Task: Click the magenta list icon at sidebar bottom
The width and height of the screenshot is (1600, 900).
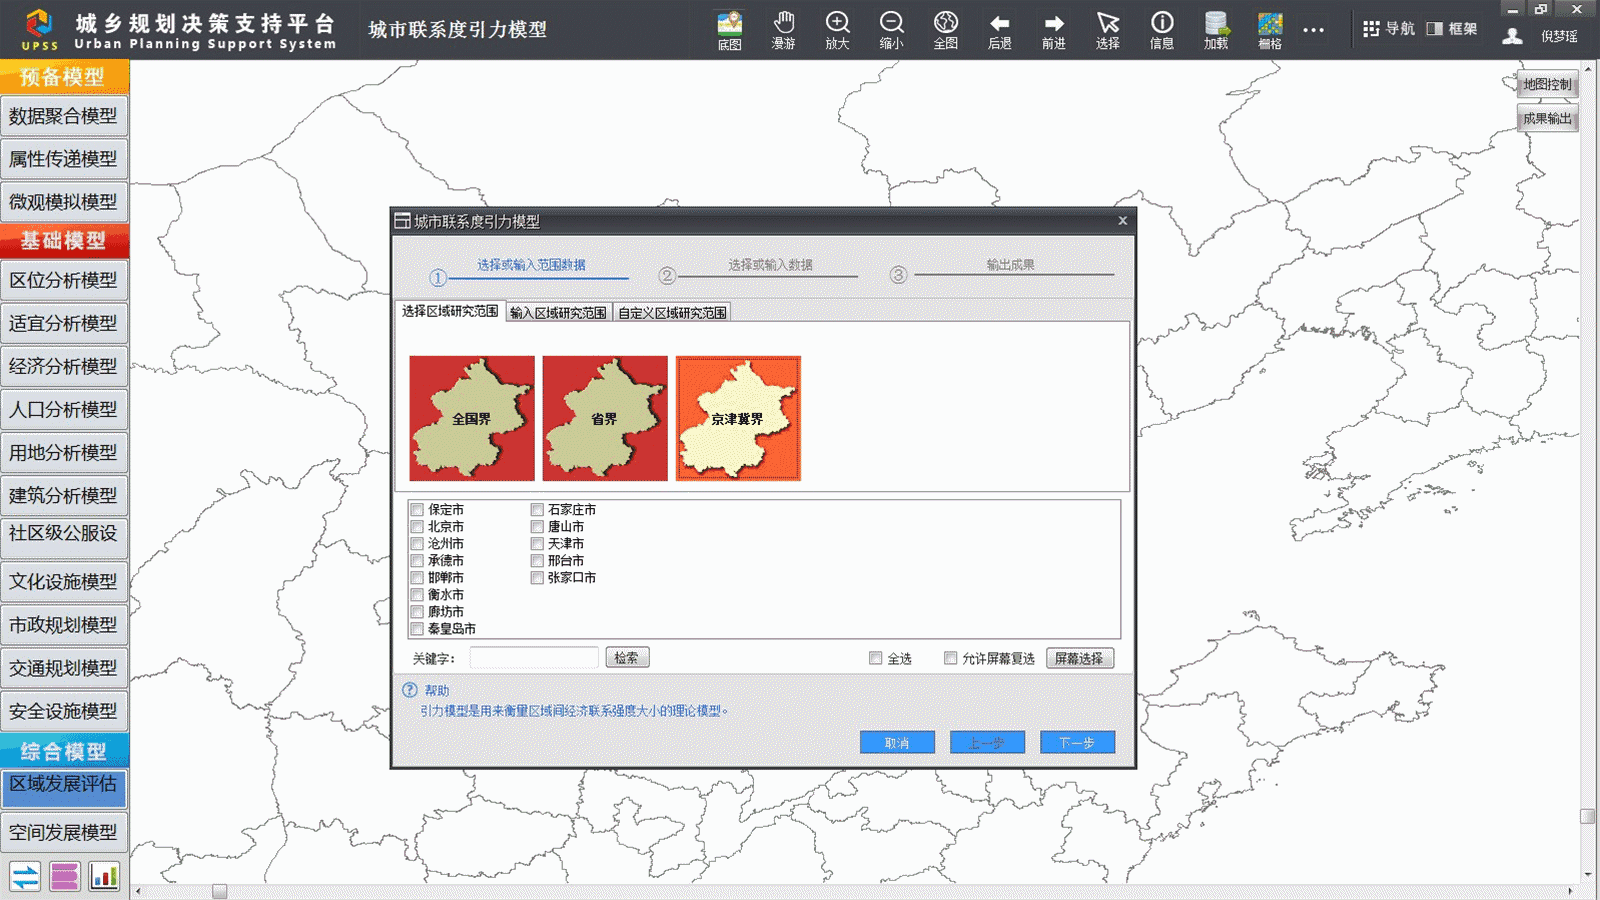Action: pyautogui.click(x=64, y=877)
